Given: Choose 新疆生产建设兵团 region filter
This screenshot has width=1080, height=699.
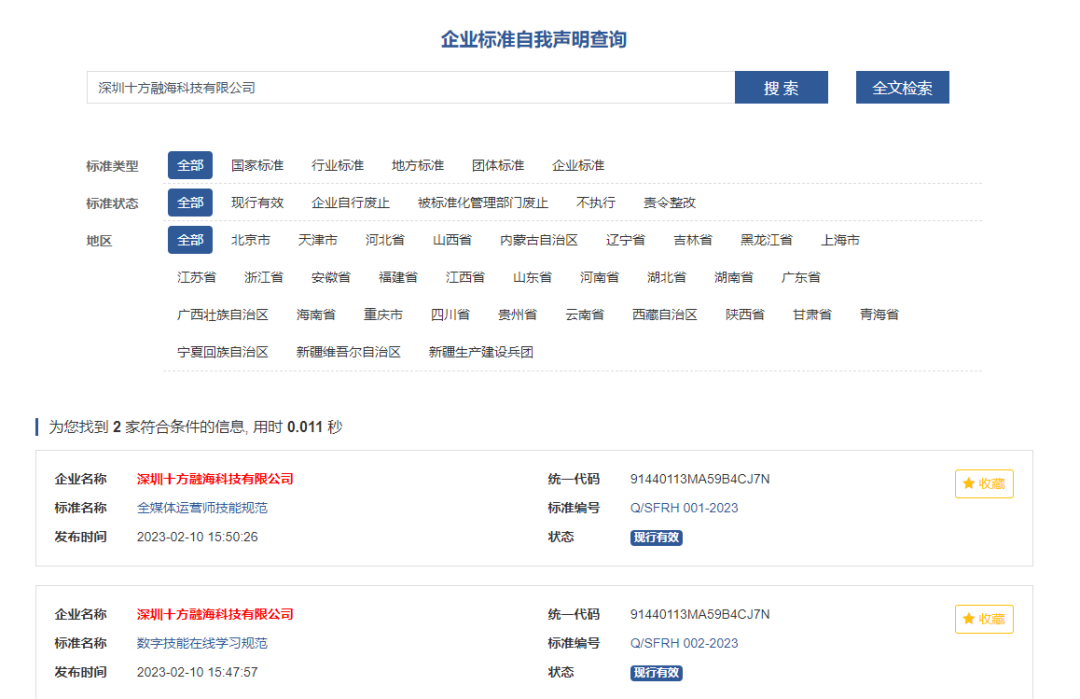Looking at the screenshot, I should (481, 352).
